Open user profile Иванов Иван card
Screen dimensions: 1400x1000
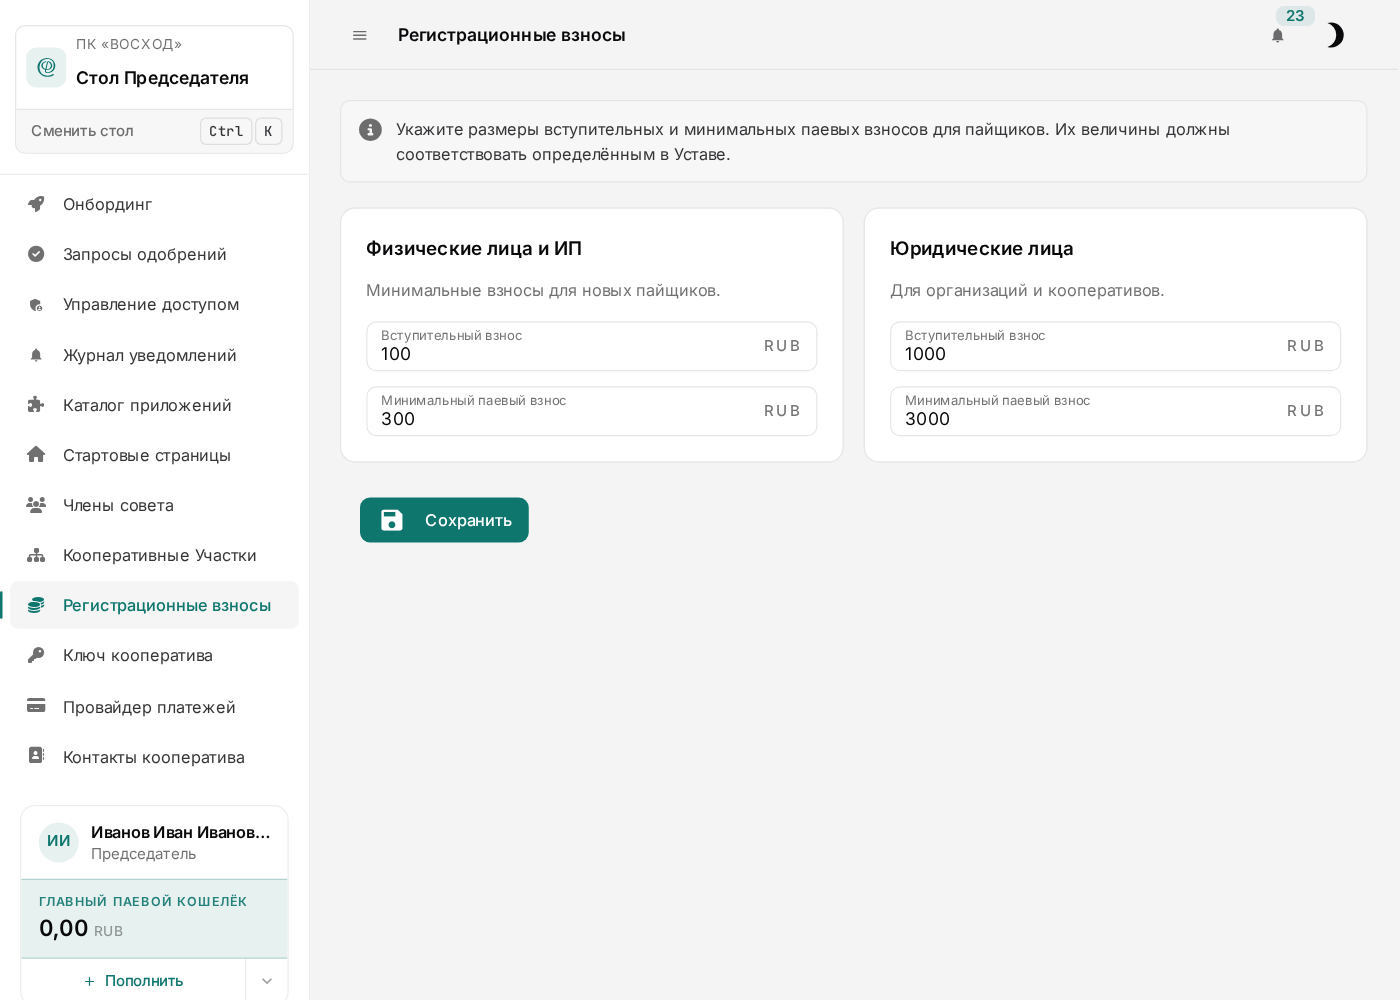(x=154, y=842)
